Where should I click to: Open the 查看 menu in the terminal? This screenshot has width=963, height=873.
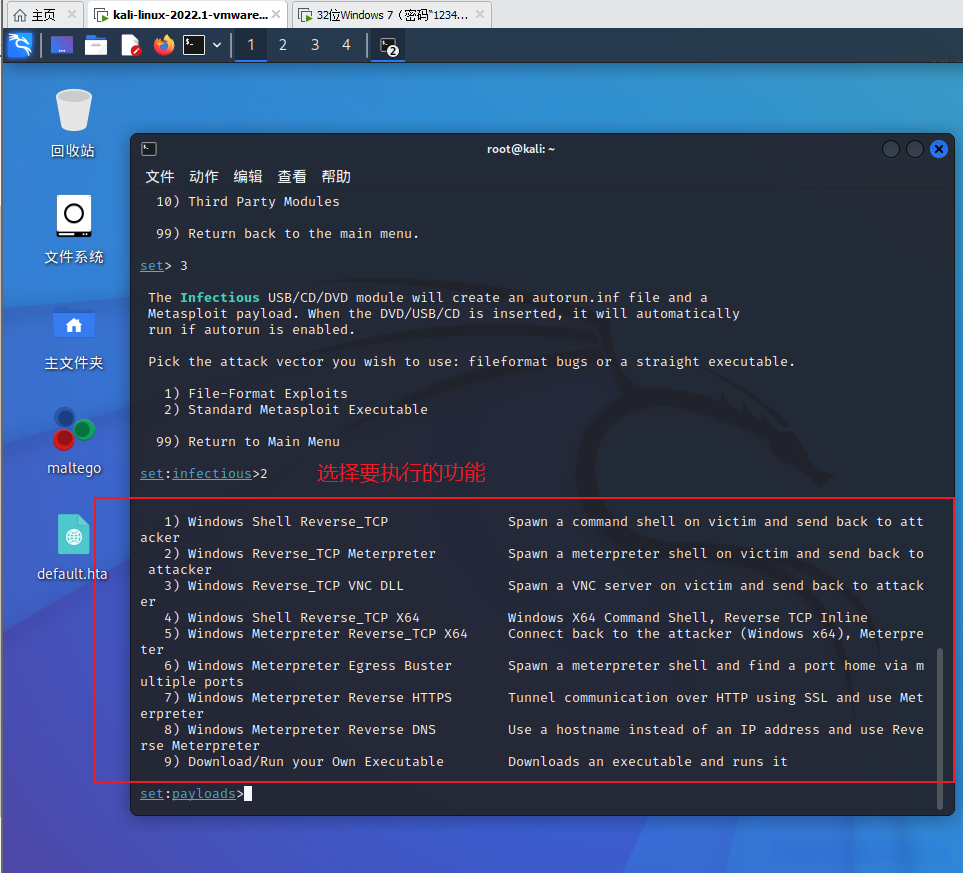(292, 177)
